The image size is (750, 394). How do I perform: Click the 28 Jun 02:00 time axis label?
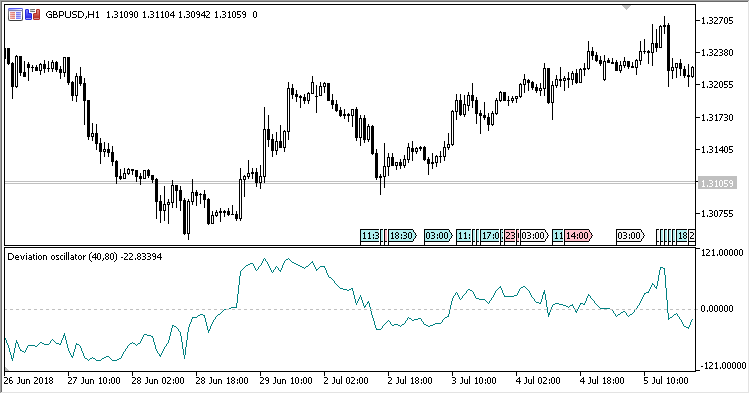coord(158,381)
